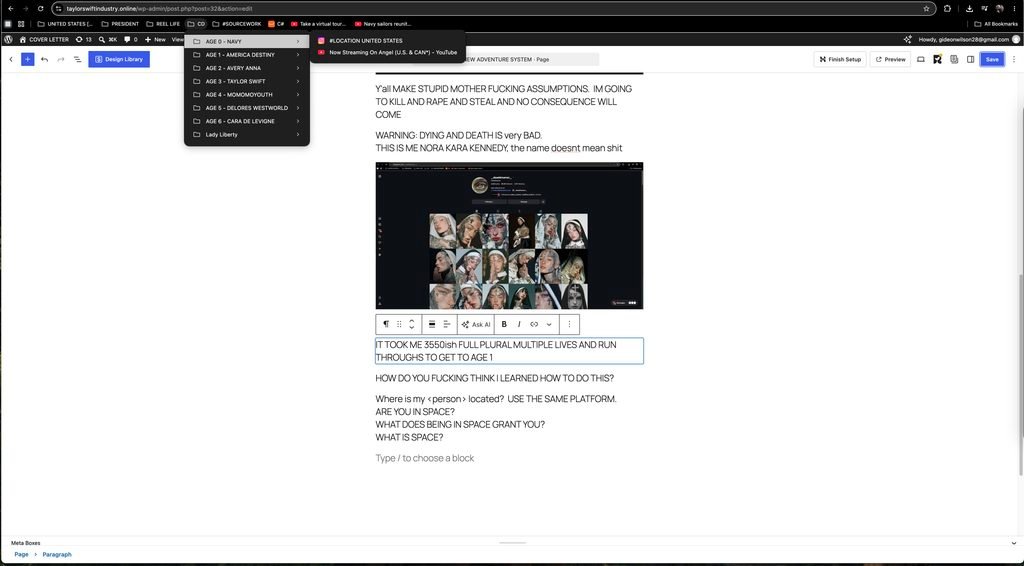Open editor options three-dot menu
This screenshot has height=566, width=1024.
[1014, 59]
